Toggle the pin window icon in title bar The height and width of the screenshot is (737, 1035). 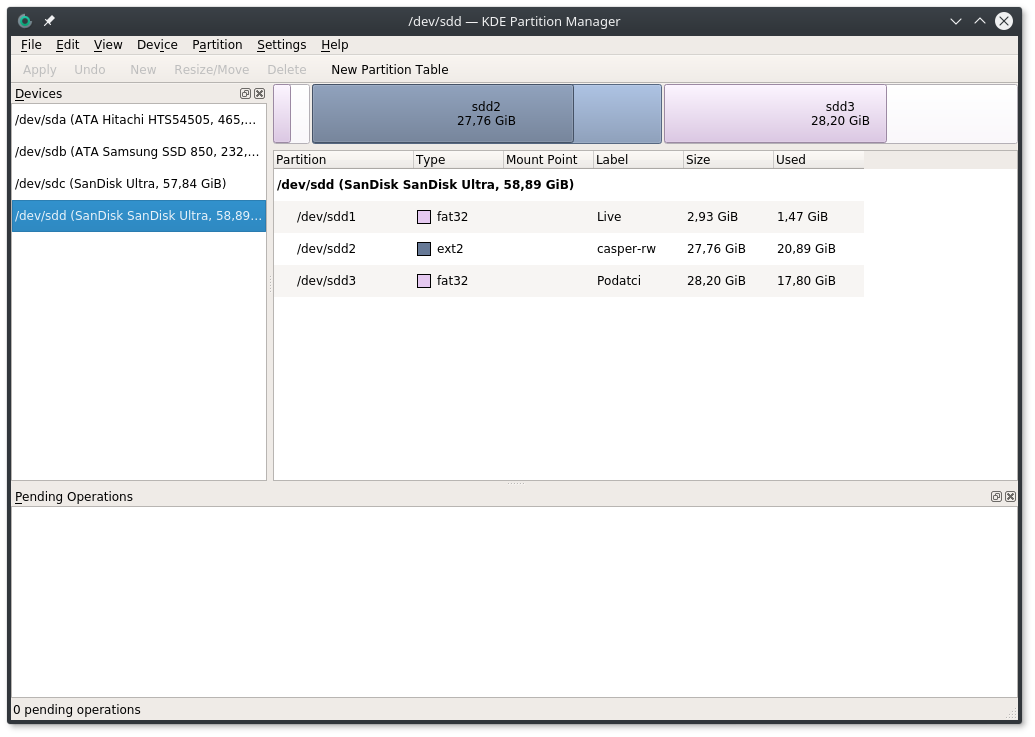49,21
